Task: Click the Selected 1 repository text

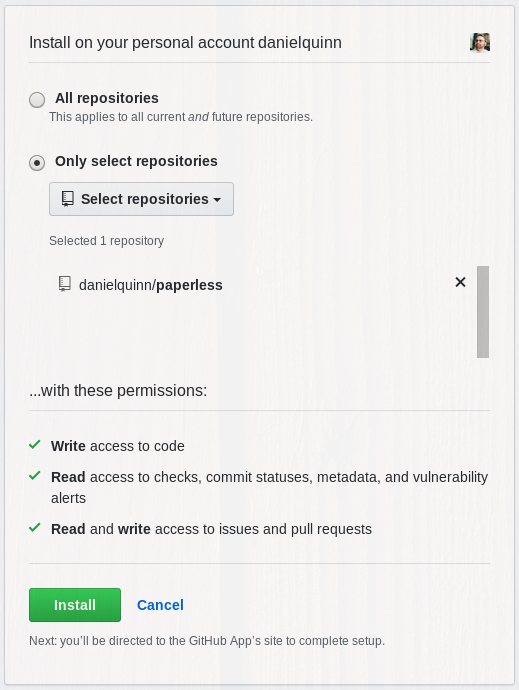Action: (x=107, y=241)
